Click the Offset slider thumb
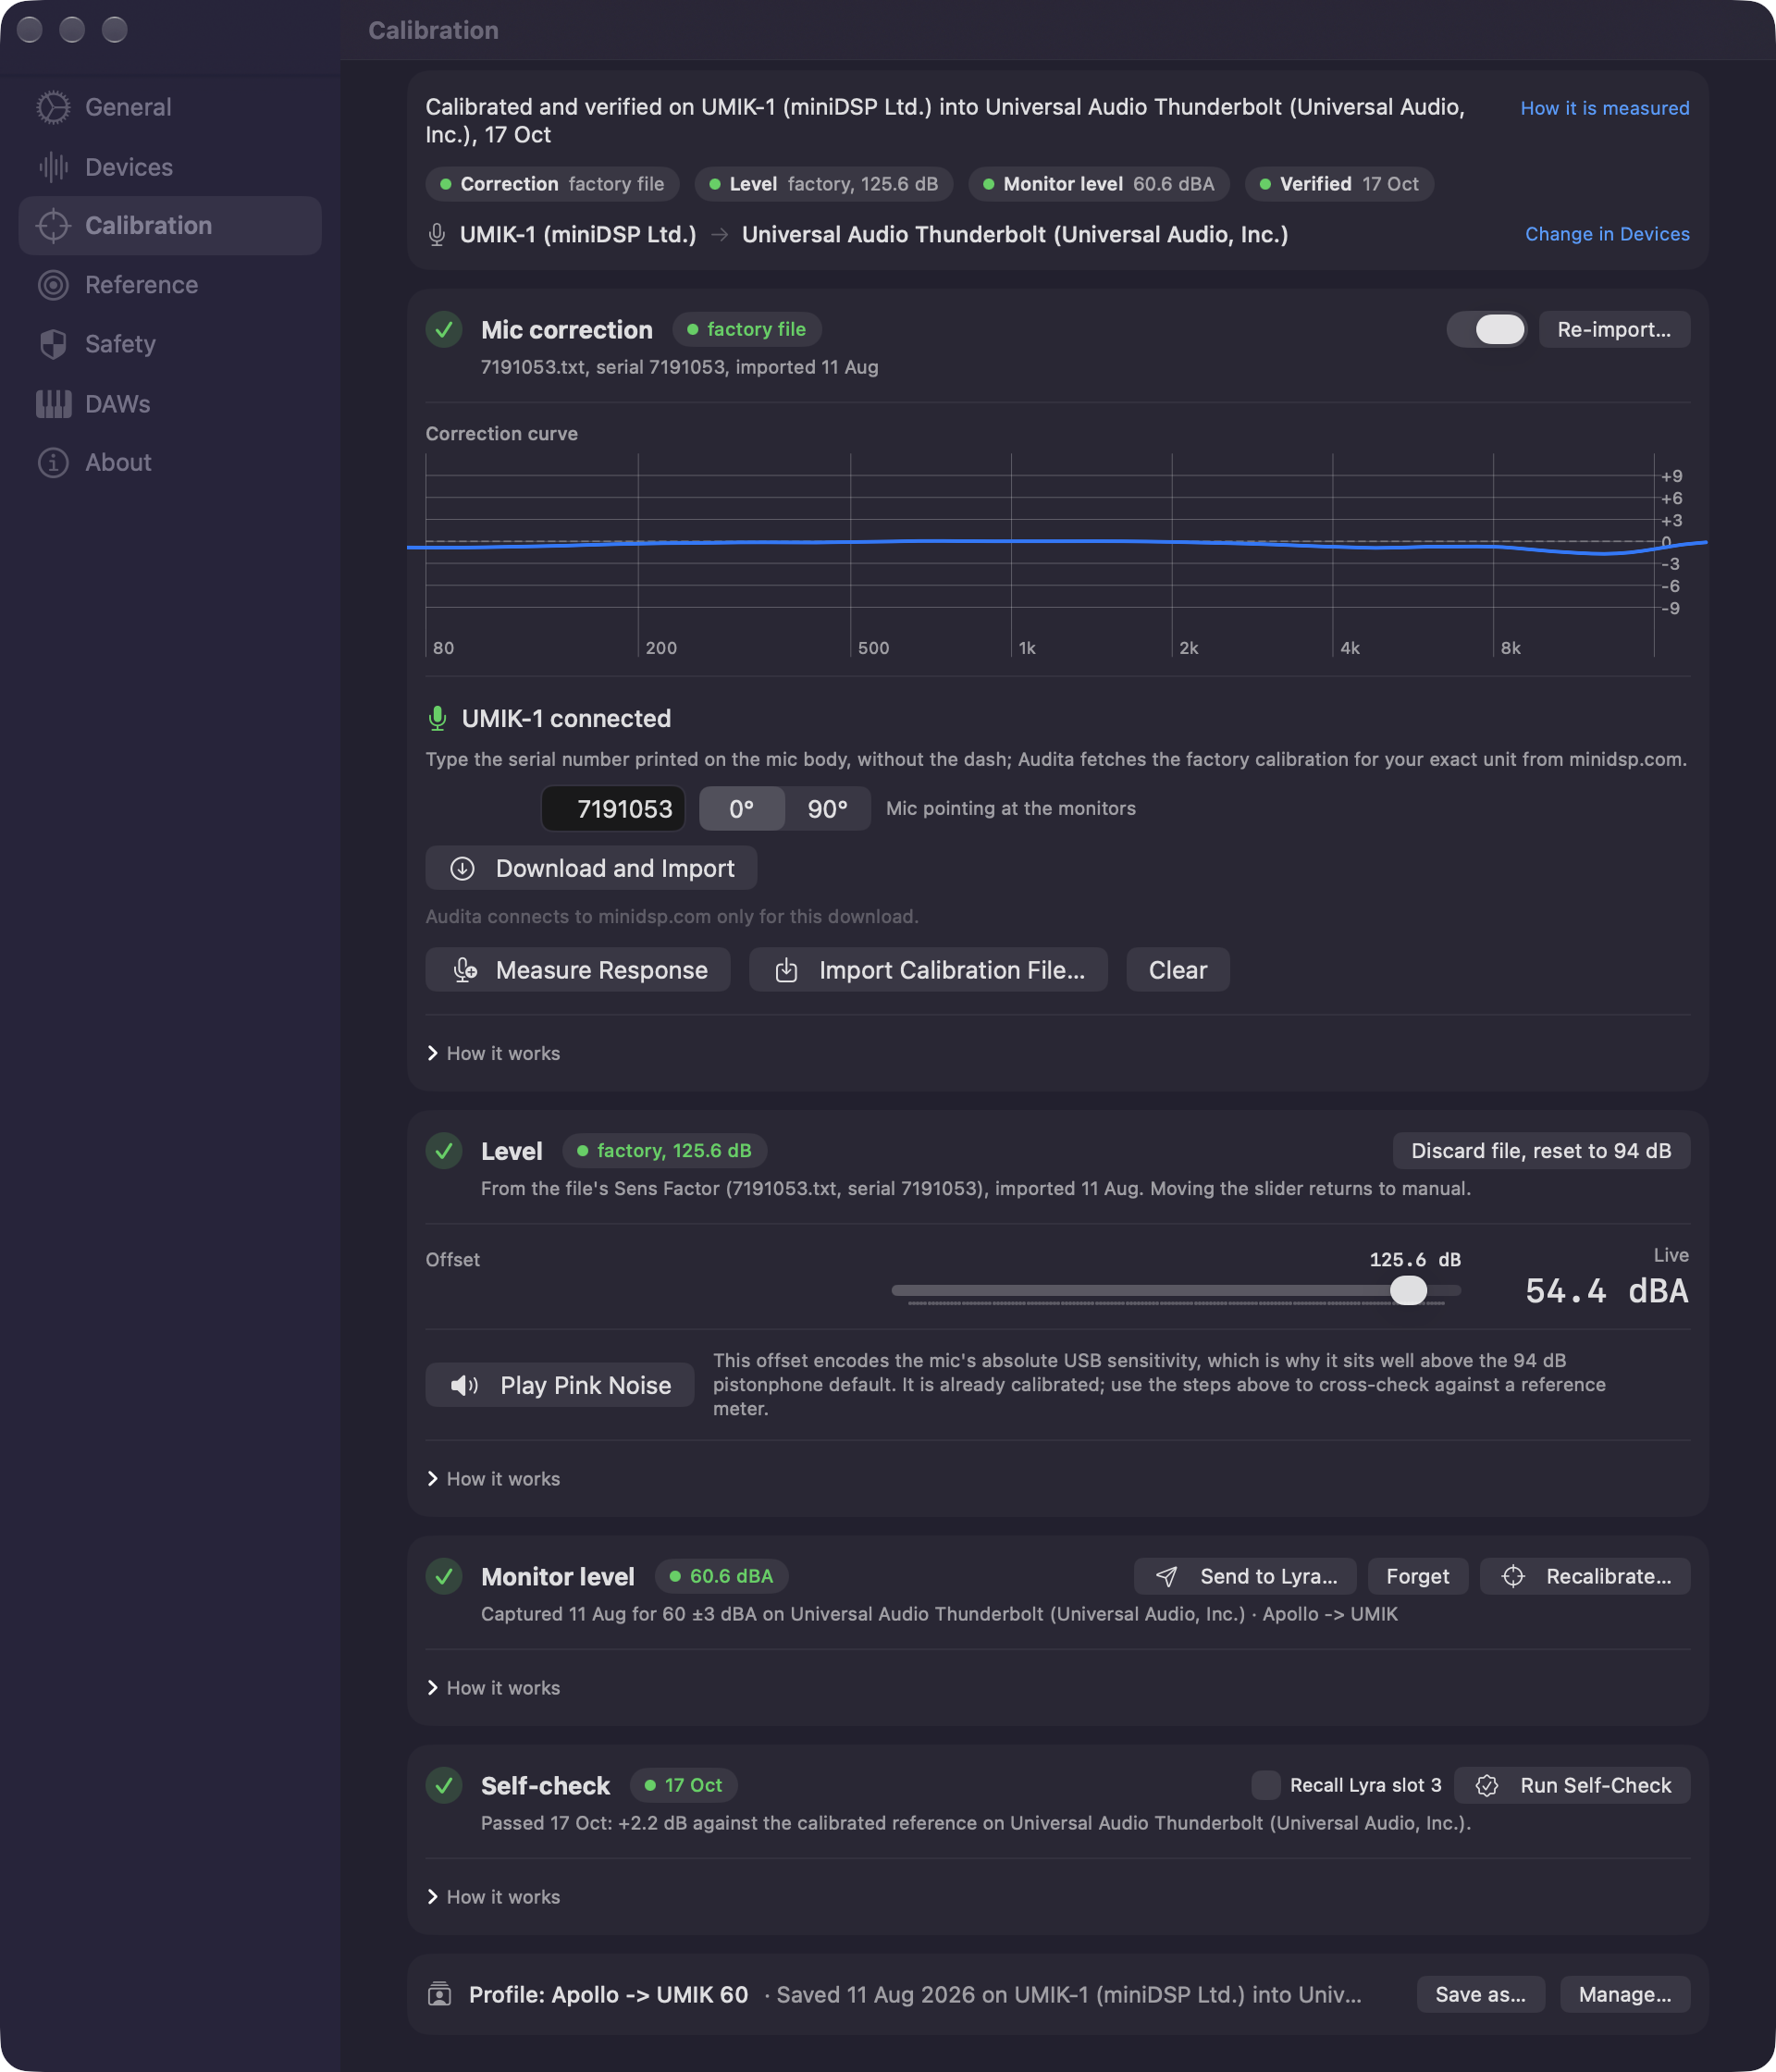The image size is (1776, 2072). [x=1408, y=1291]
